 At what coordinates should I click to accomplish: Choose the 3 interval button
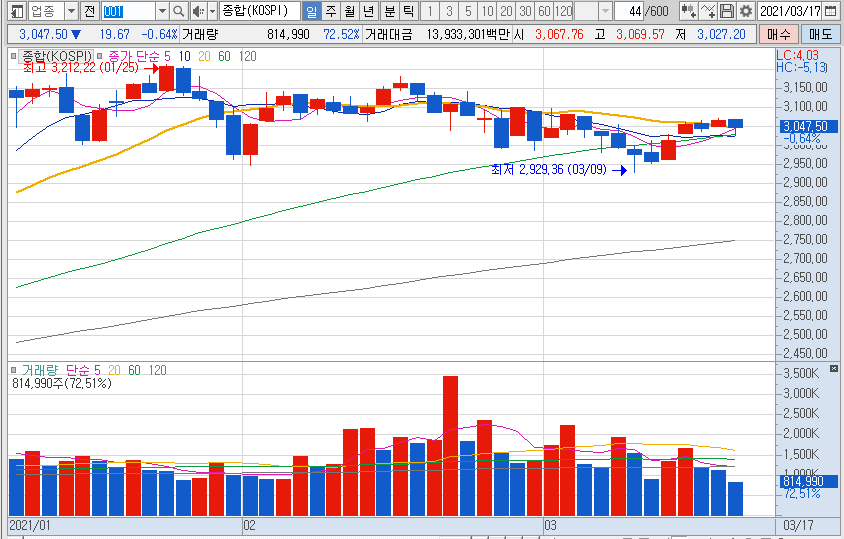click(x=449, y=10)
